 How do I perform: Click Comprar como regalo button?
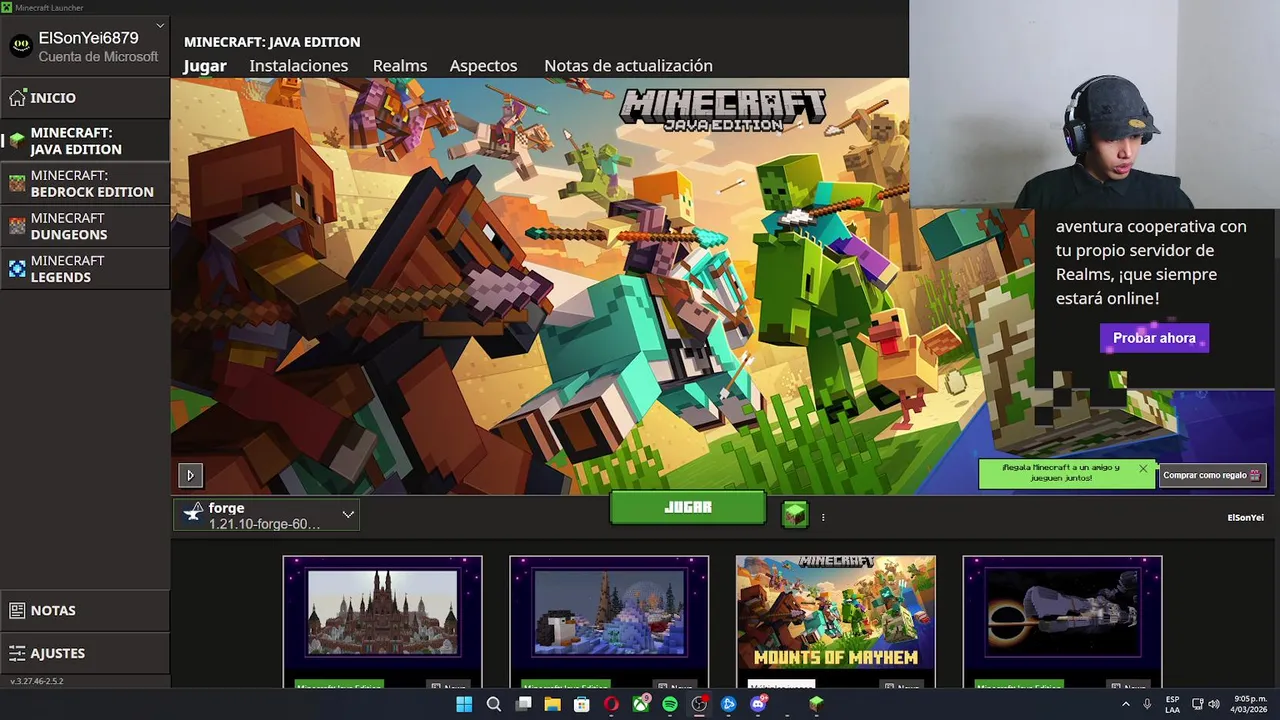1212,475
